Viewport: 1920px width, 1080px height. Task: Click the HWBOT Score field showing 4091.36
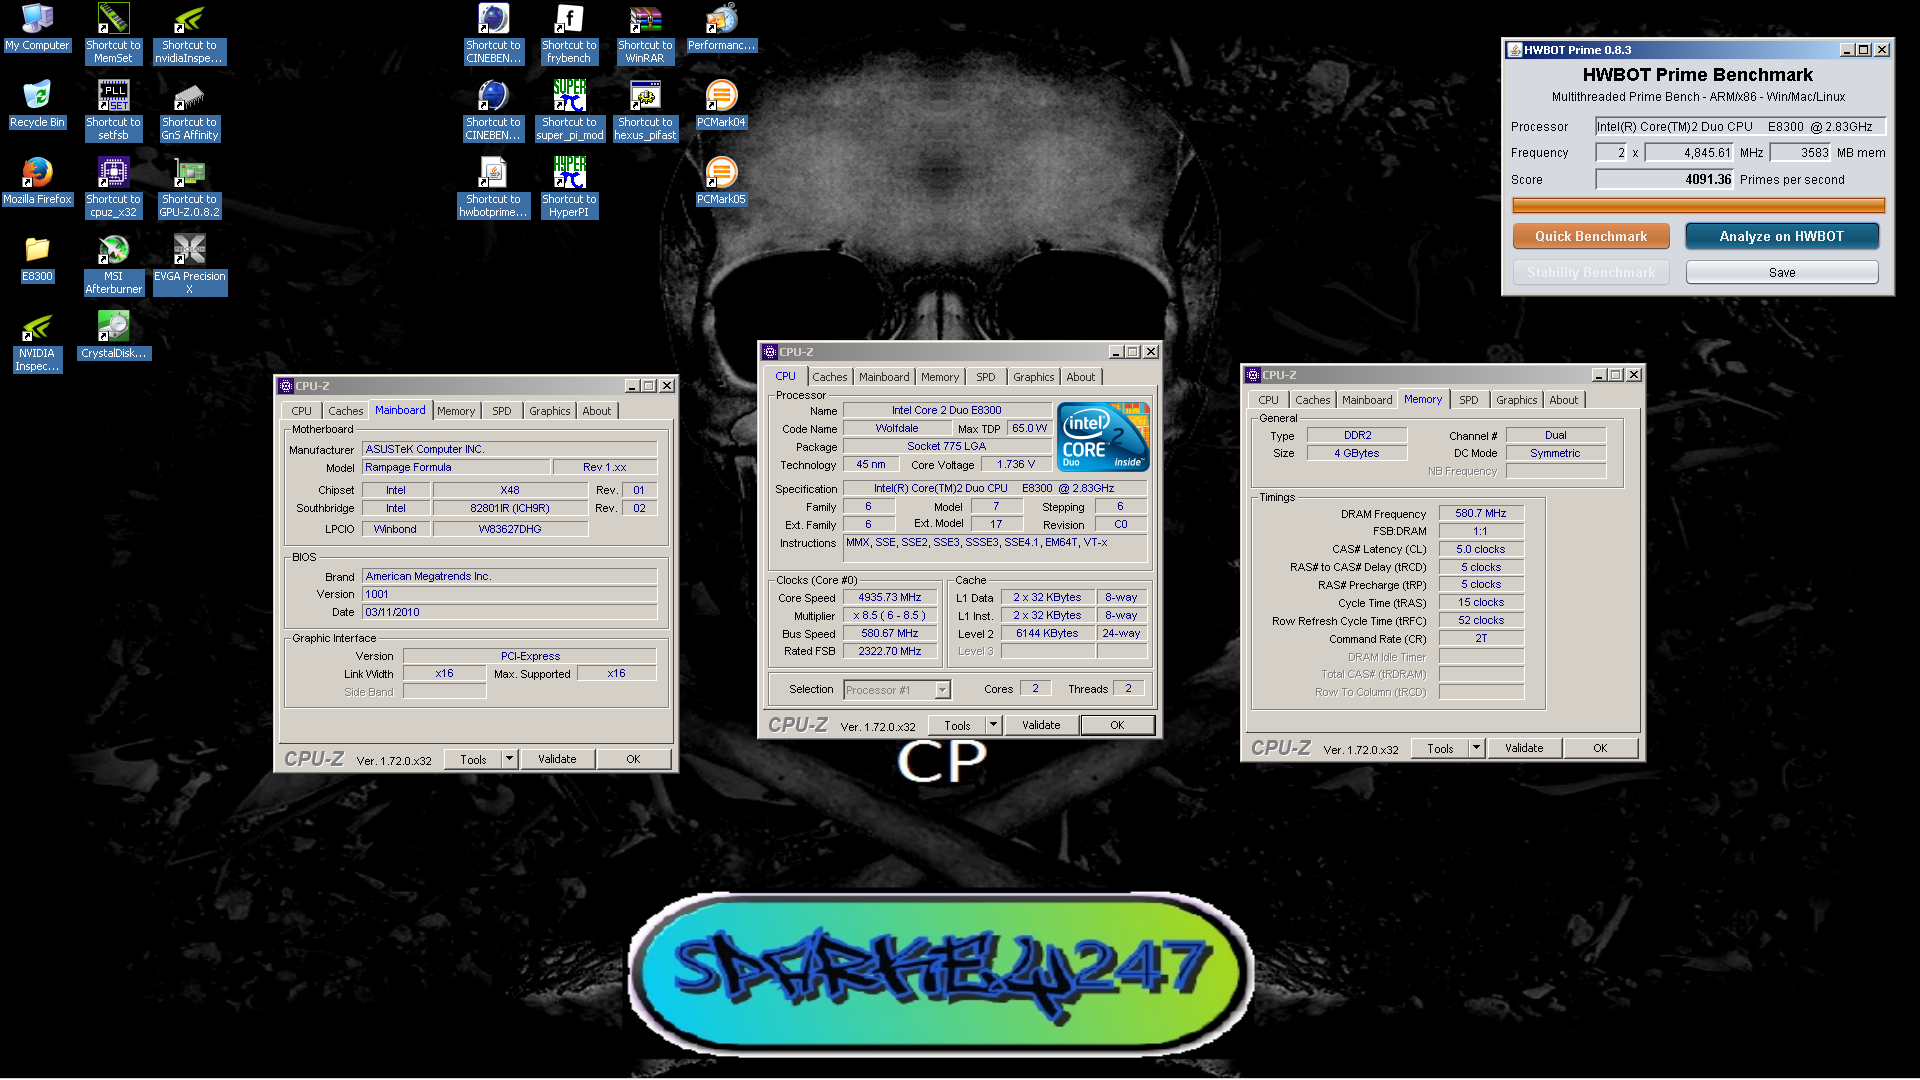pyautogui.click(x=1665, y=180)
